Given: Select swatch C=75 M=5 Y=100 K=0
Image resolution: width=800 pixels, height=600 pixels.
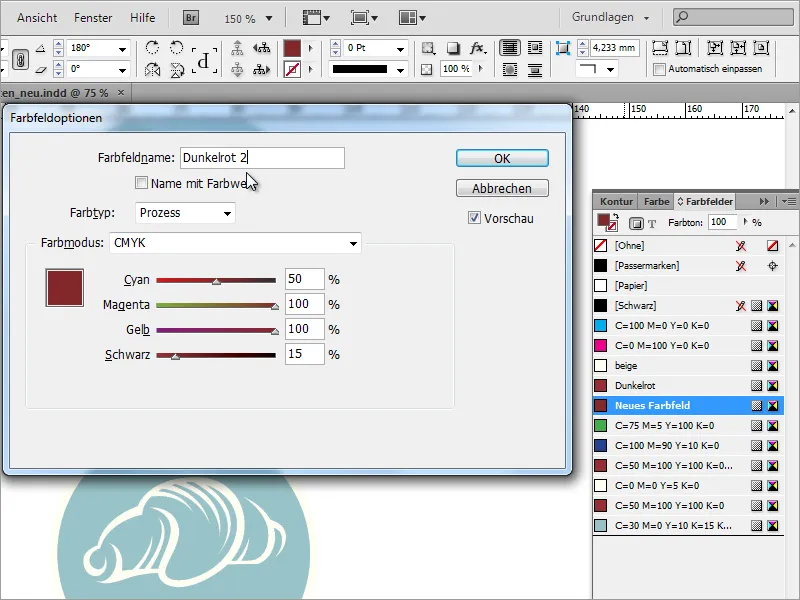Looking at the screenshot, I should point(688,426).
